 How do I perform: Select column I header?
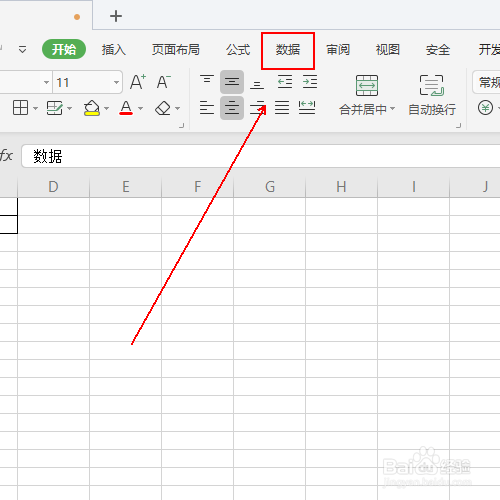(413, 187)
